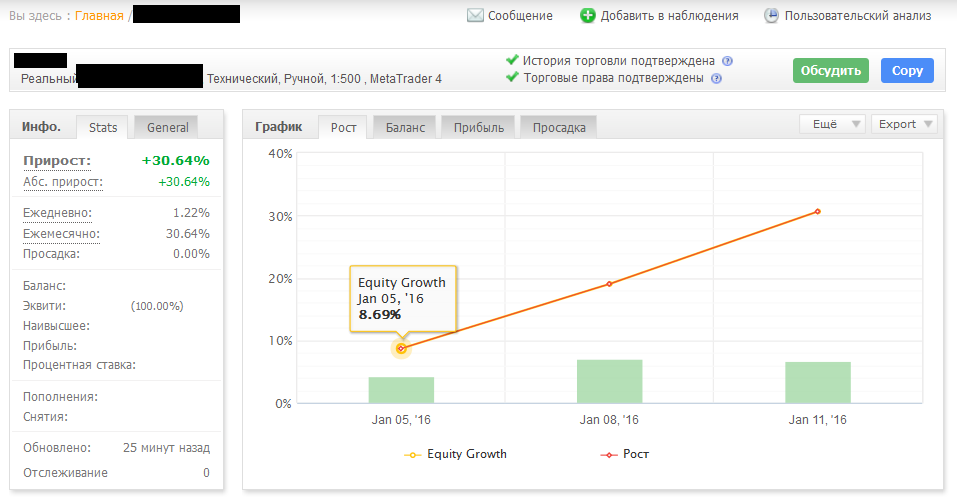Switch to the Баланс chart tab

[x=405, y=127]
